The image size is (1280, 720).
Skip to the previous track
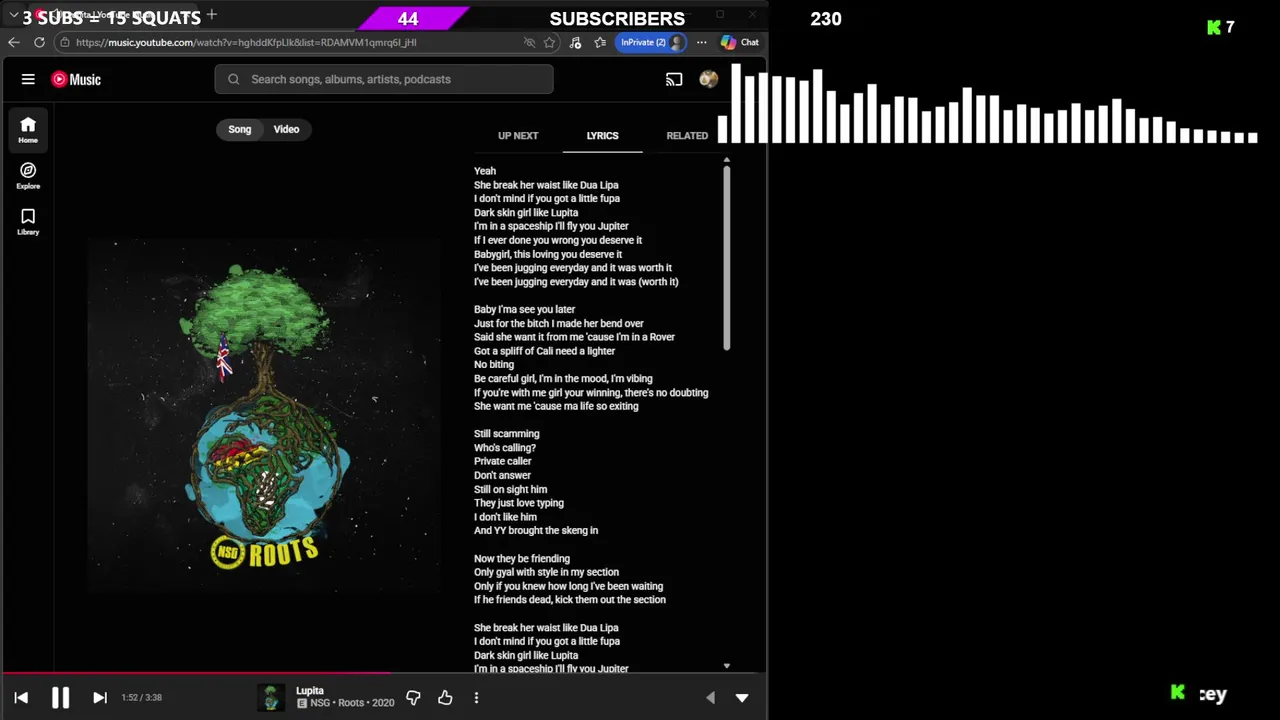(x=21, y=698)
